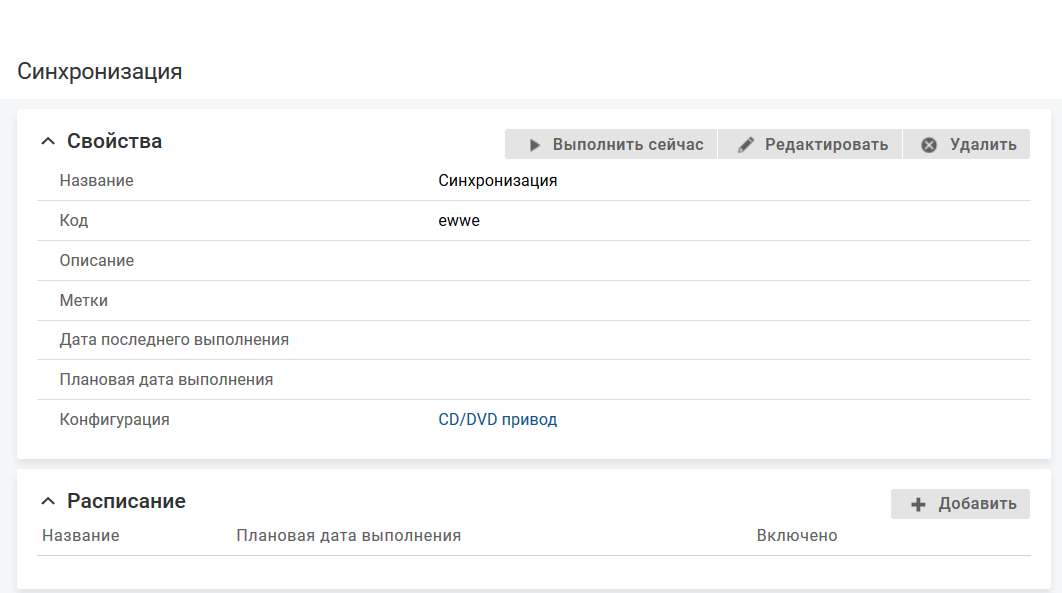Image resolution: width=1062 pixels, height=593 pixels.
Task: Select the Синхронизация value in the Название row
Action: pos(497,181)
